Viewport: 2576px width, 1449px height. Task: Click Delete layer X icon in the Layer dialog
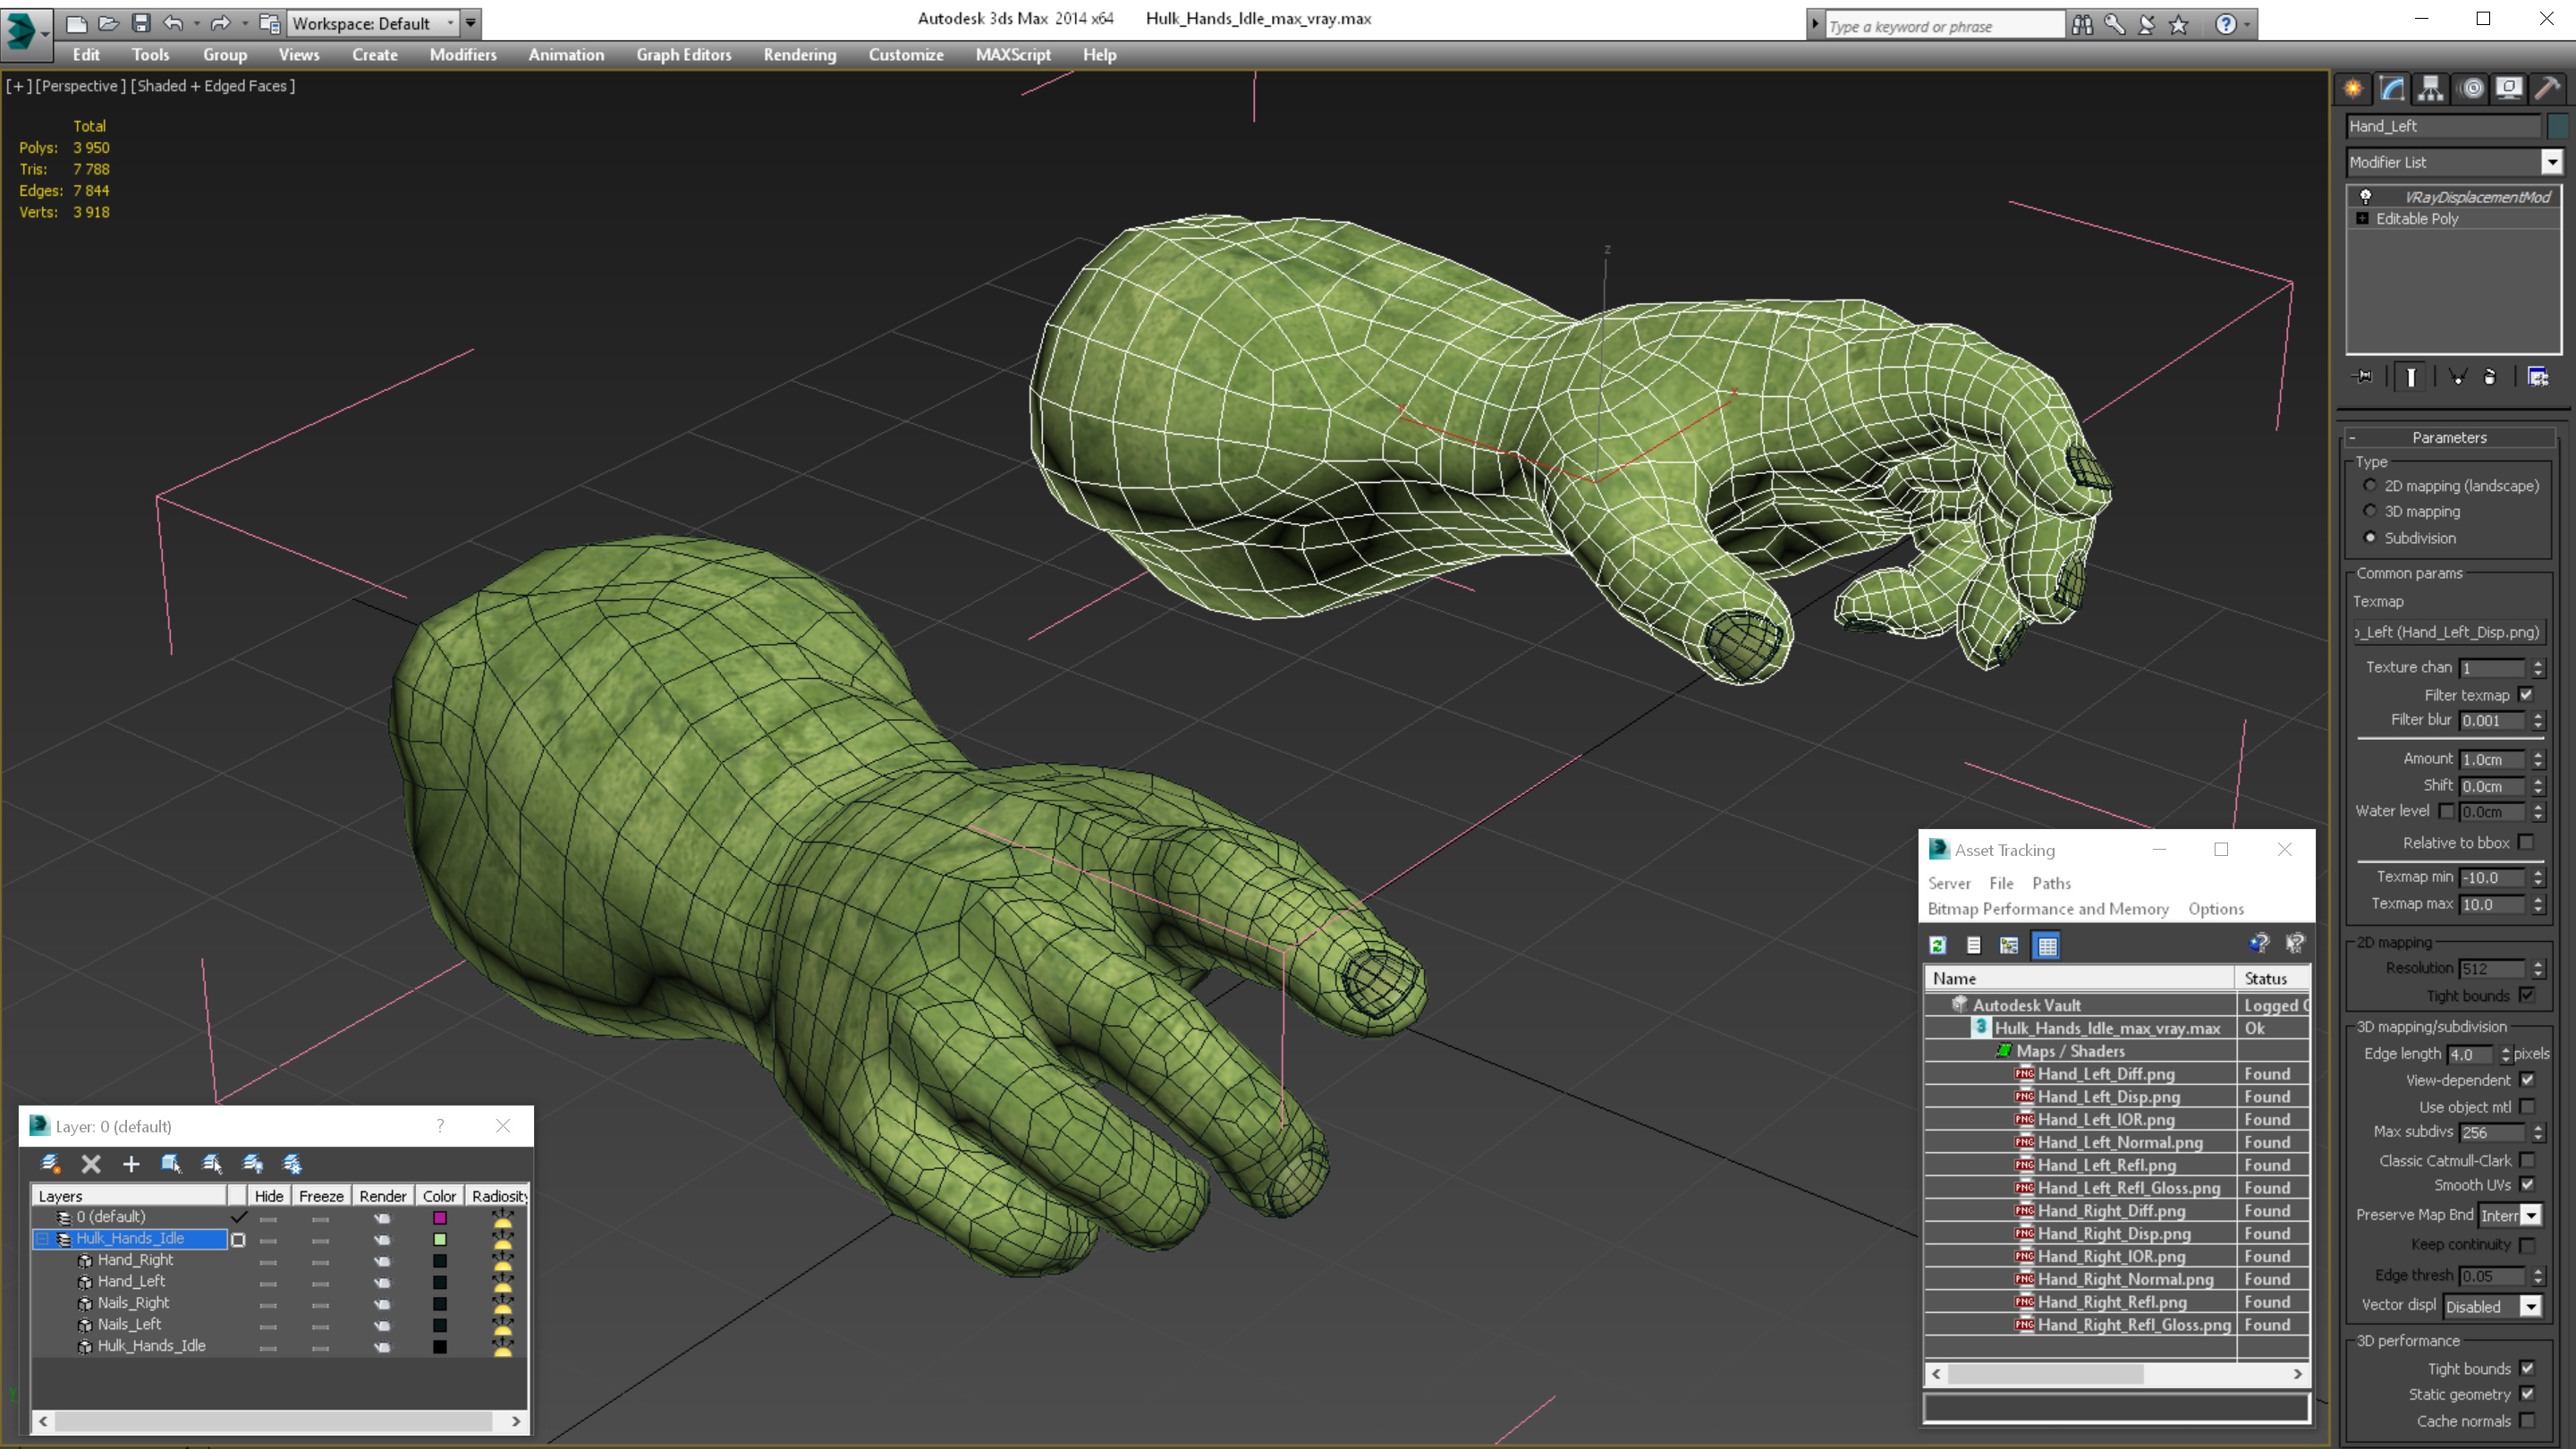(x=91, y=1164)
